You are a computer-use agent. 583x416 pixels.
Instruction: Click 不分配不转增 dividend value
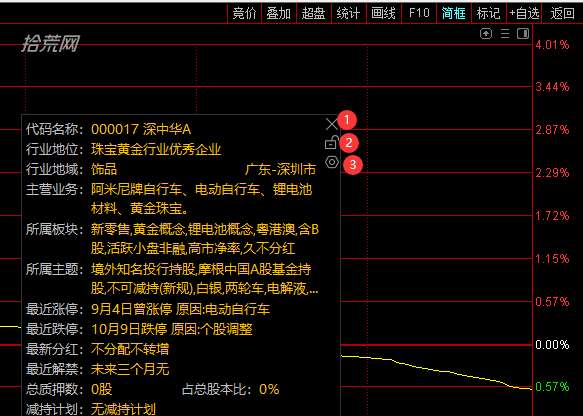coord(130,349)
